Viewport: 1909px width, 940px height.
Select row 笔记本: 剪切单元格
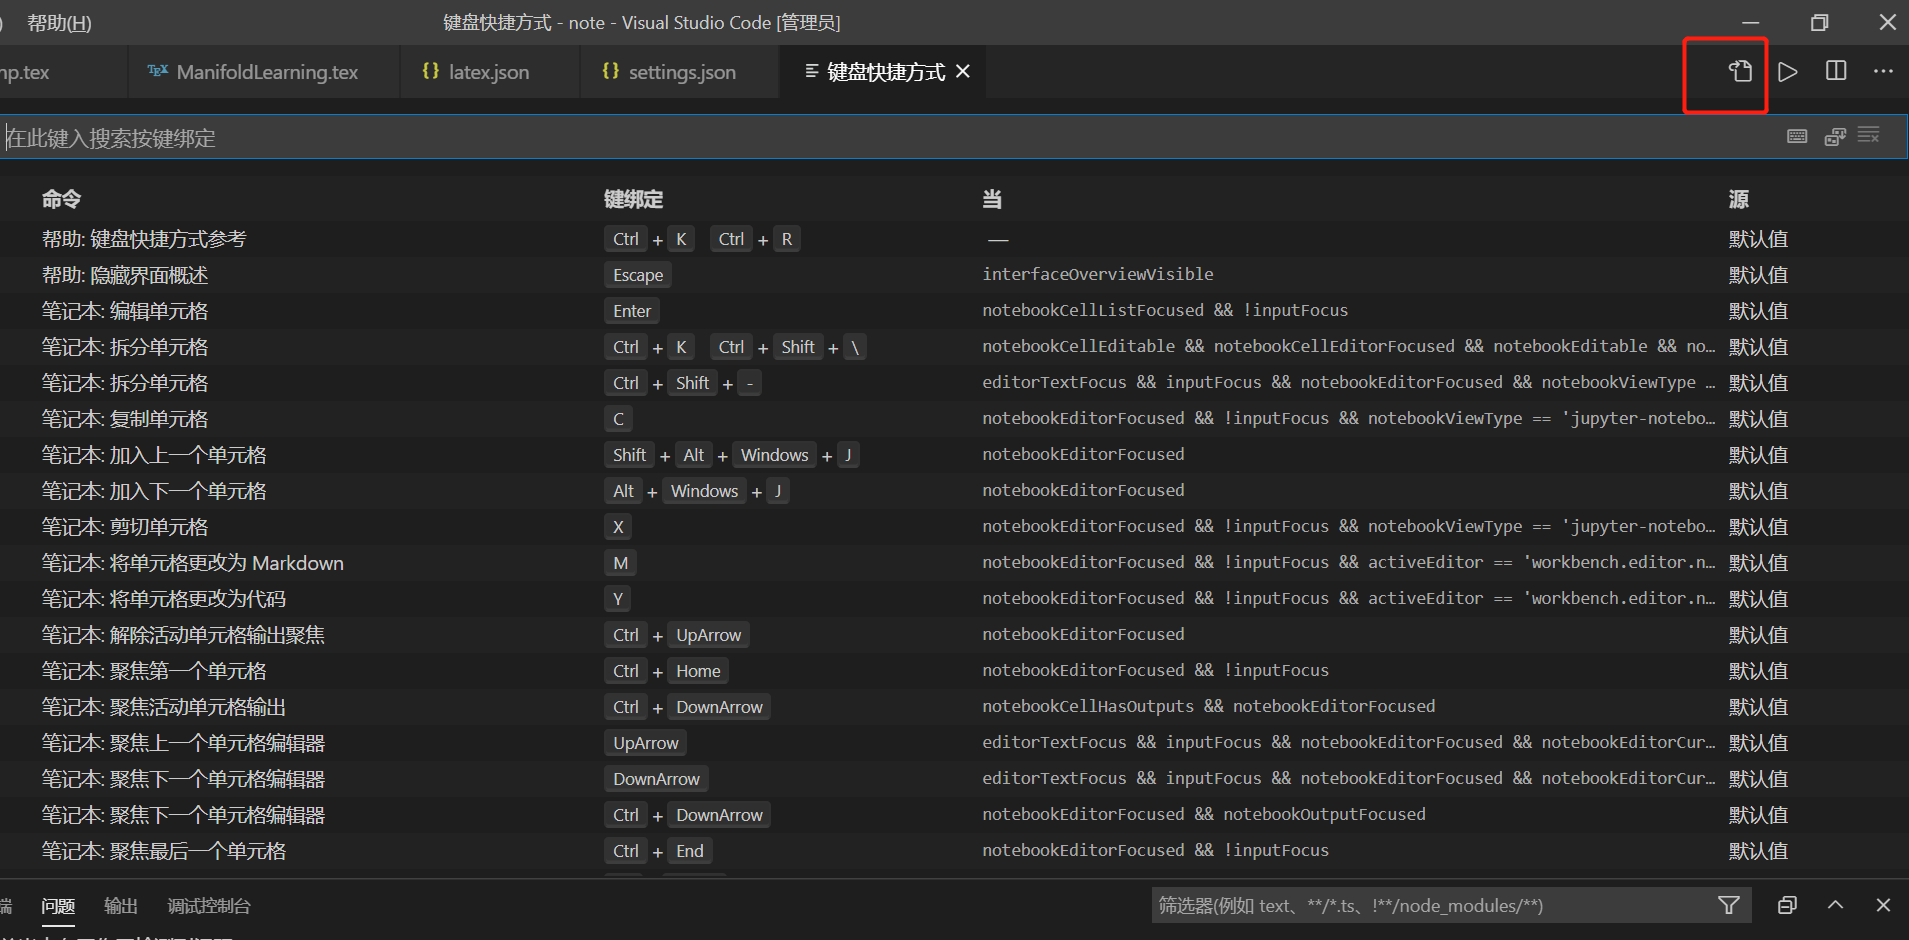(x=954, y=527)
